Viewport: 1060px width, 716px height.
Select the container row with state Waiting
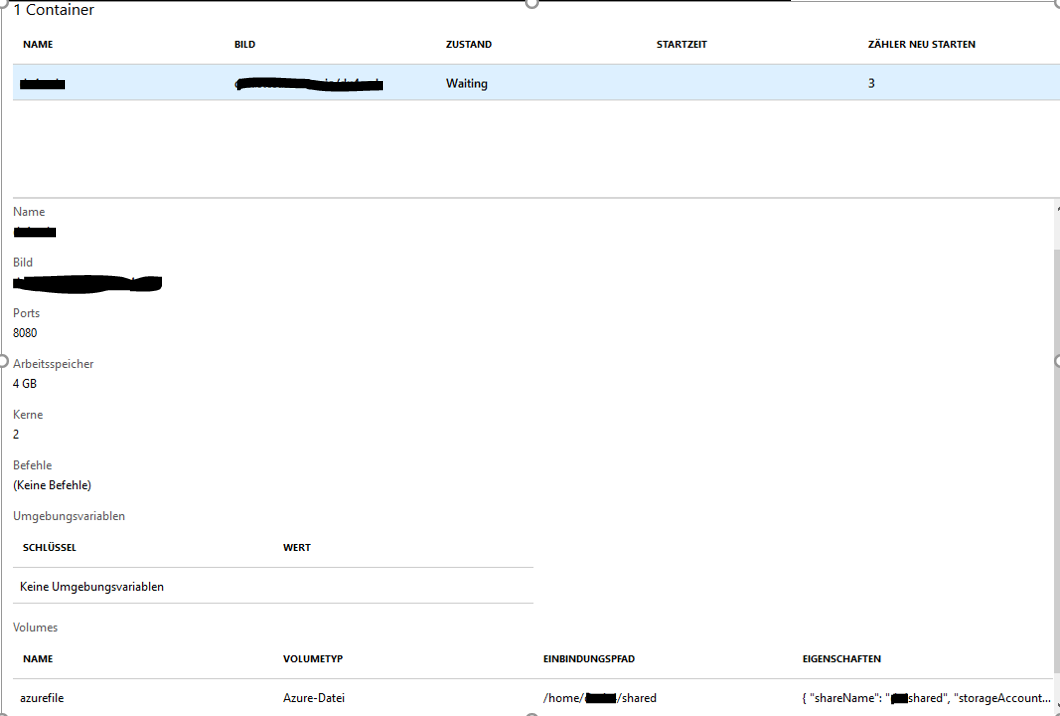[x=536, y=82]
